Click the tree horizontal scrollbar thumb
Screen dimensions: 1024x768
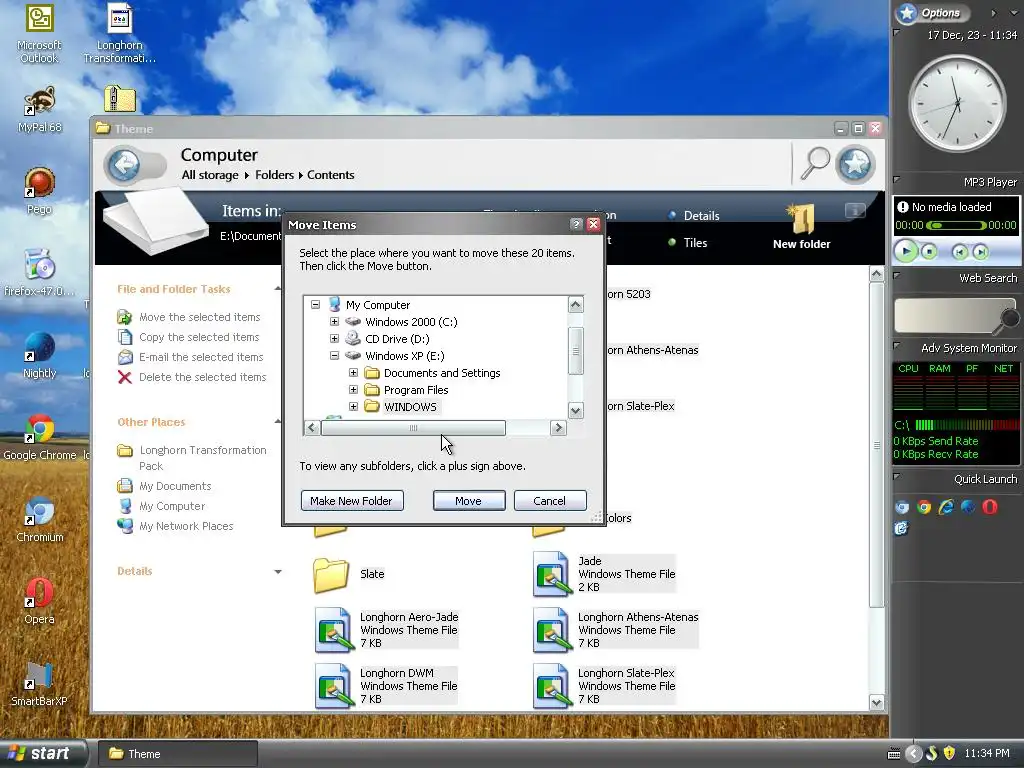pyautogui.click(x=413, y=428)
